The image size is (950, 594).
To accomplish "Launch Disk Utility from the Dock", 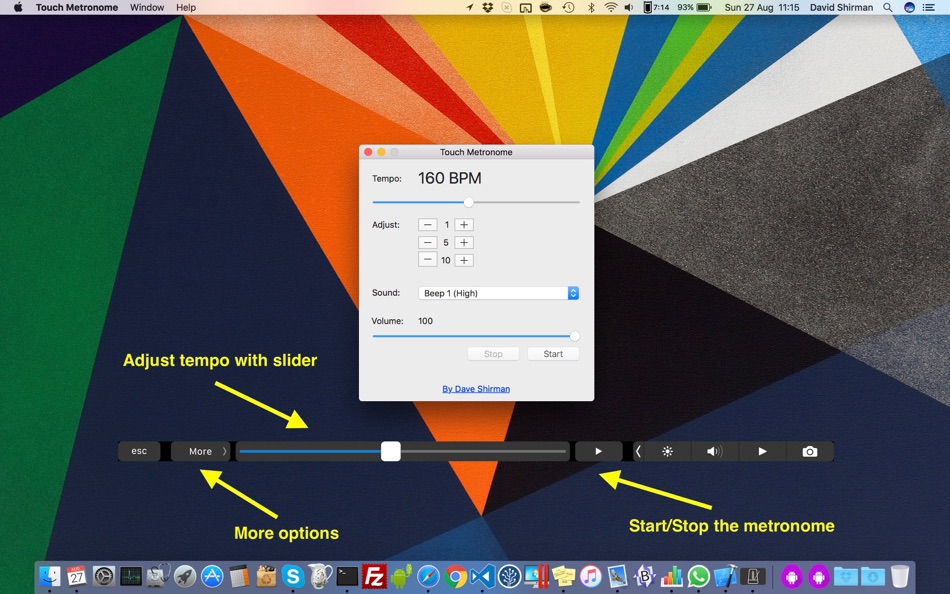I will (x=158, y=576).
